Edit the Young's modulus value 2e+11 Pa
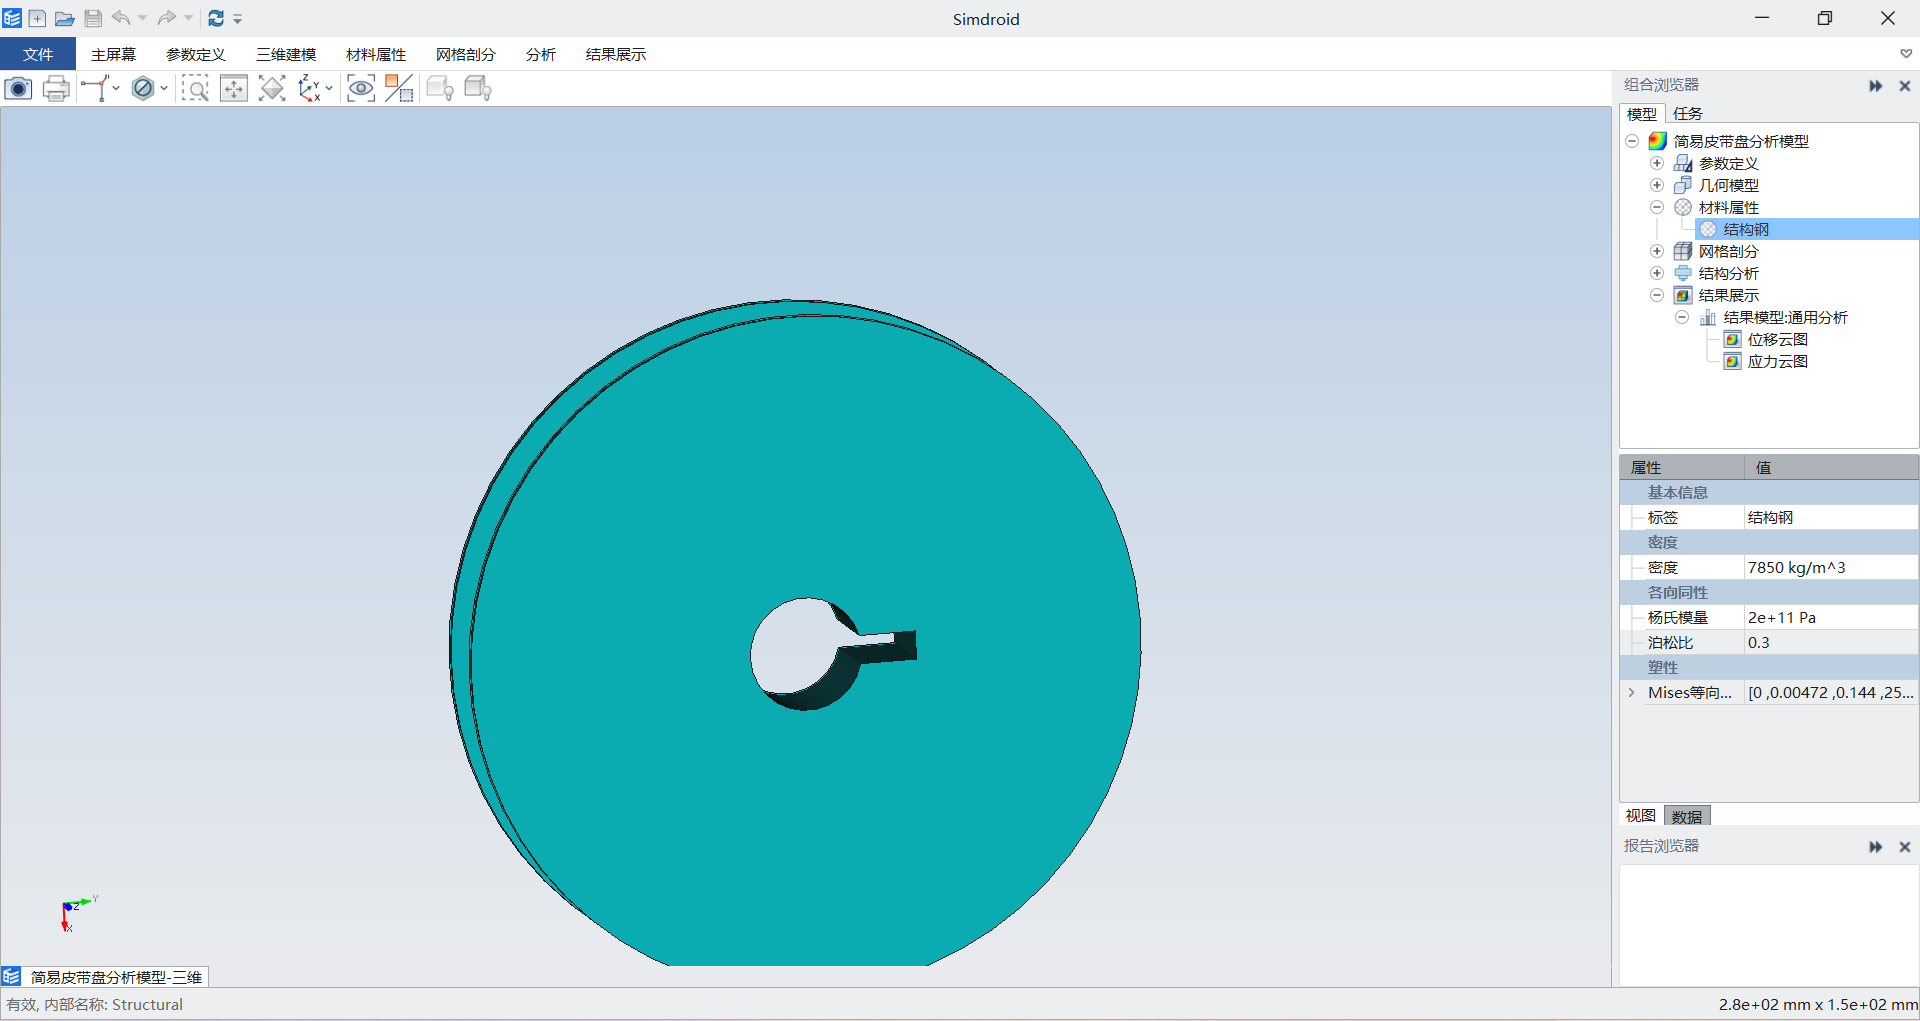 coord(1831,617)
